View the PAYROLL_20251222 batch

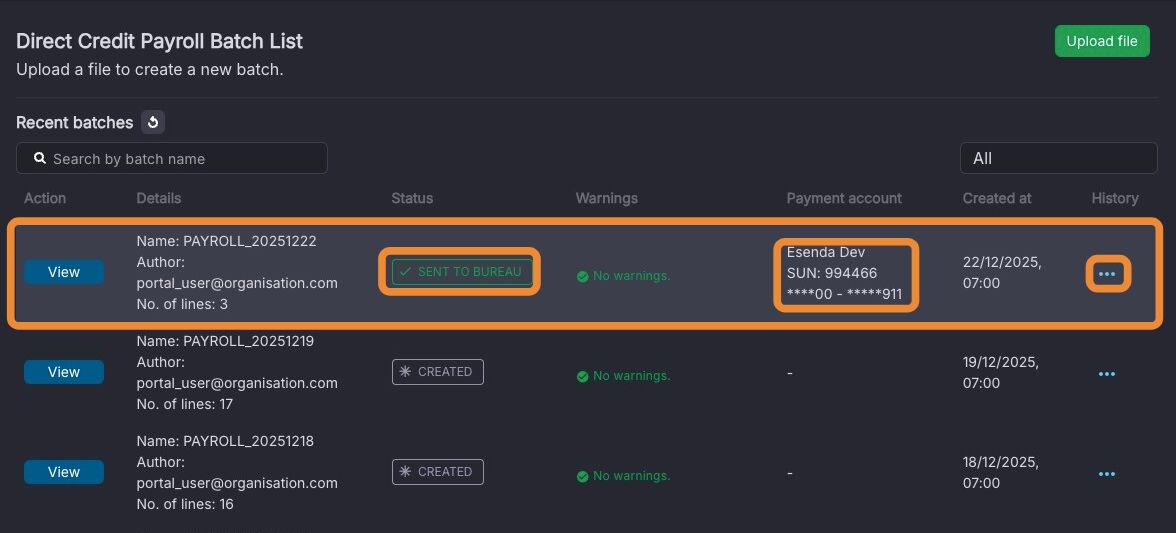pyautogui.click(x=64, y=272)
